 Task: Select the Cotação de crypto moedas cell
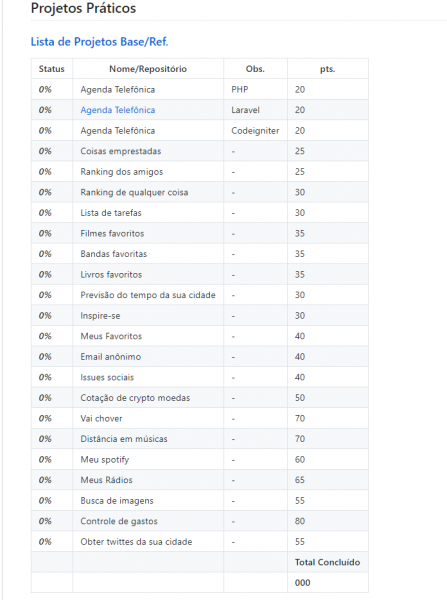tap(148, 398)
